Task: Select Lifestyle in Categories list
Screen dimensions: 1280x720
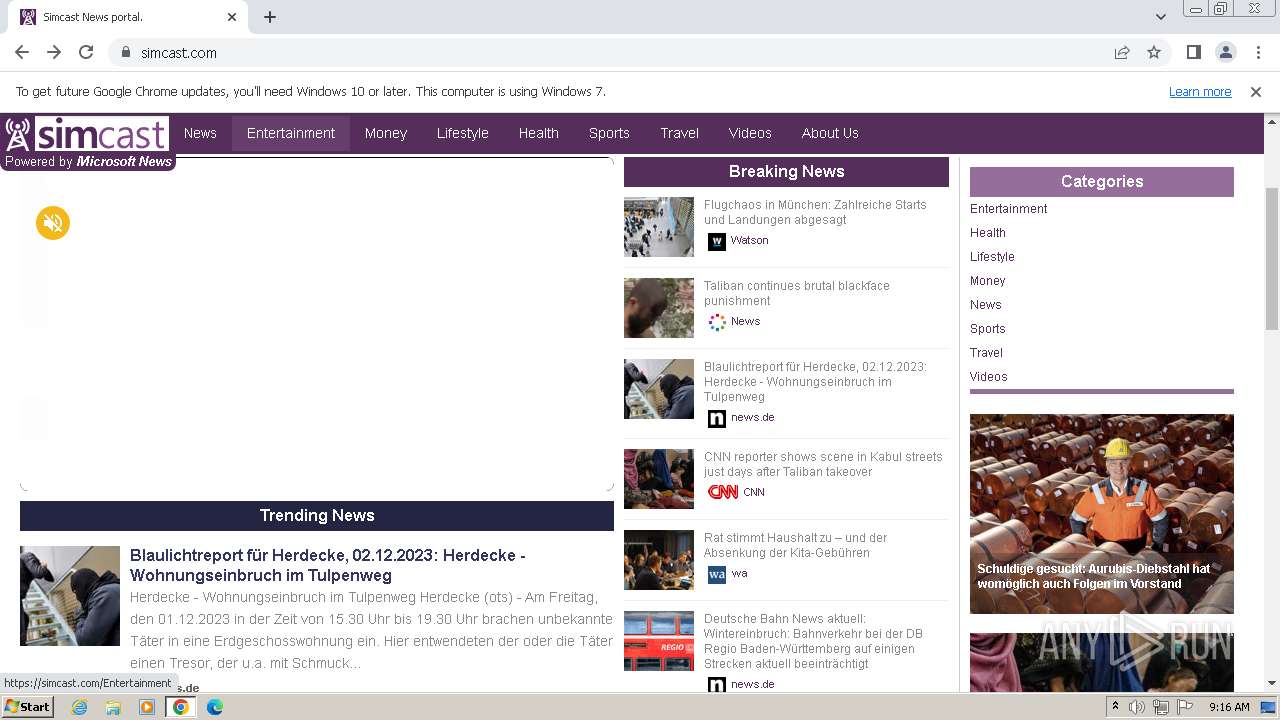Action: [x=992, y=257]
